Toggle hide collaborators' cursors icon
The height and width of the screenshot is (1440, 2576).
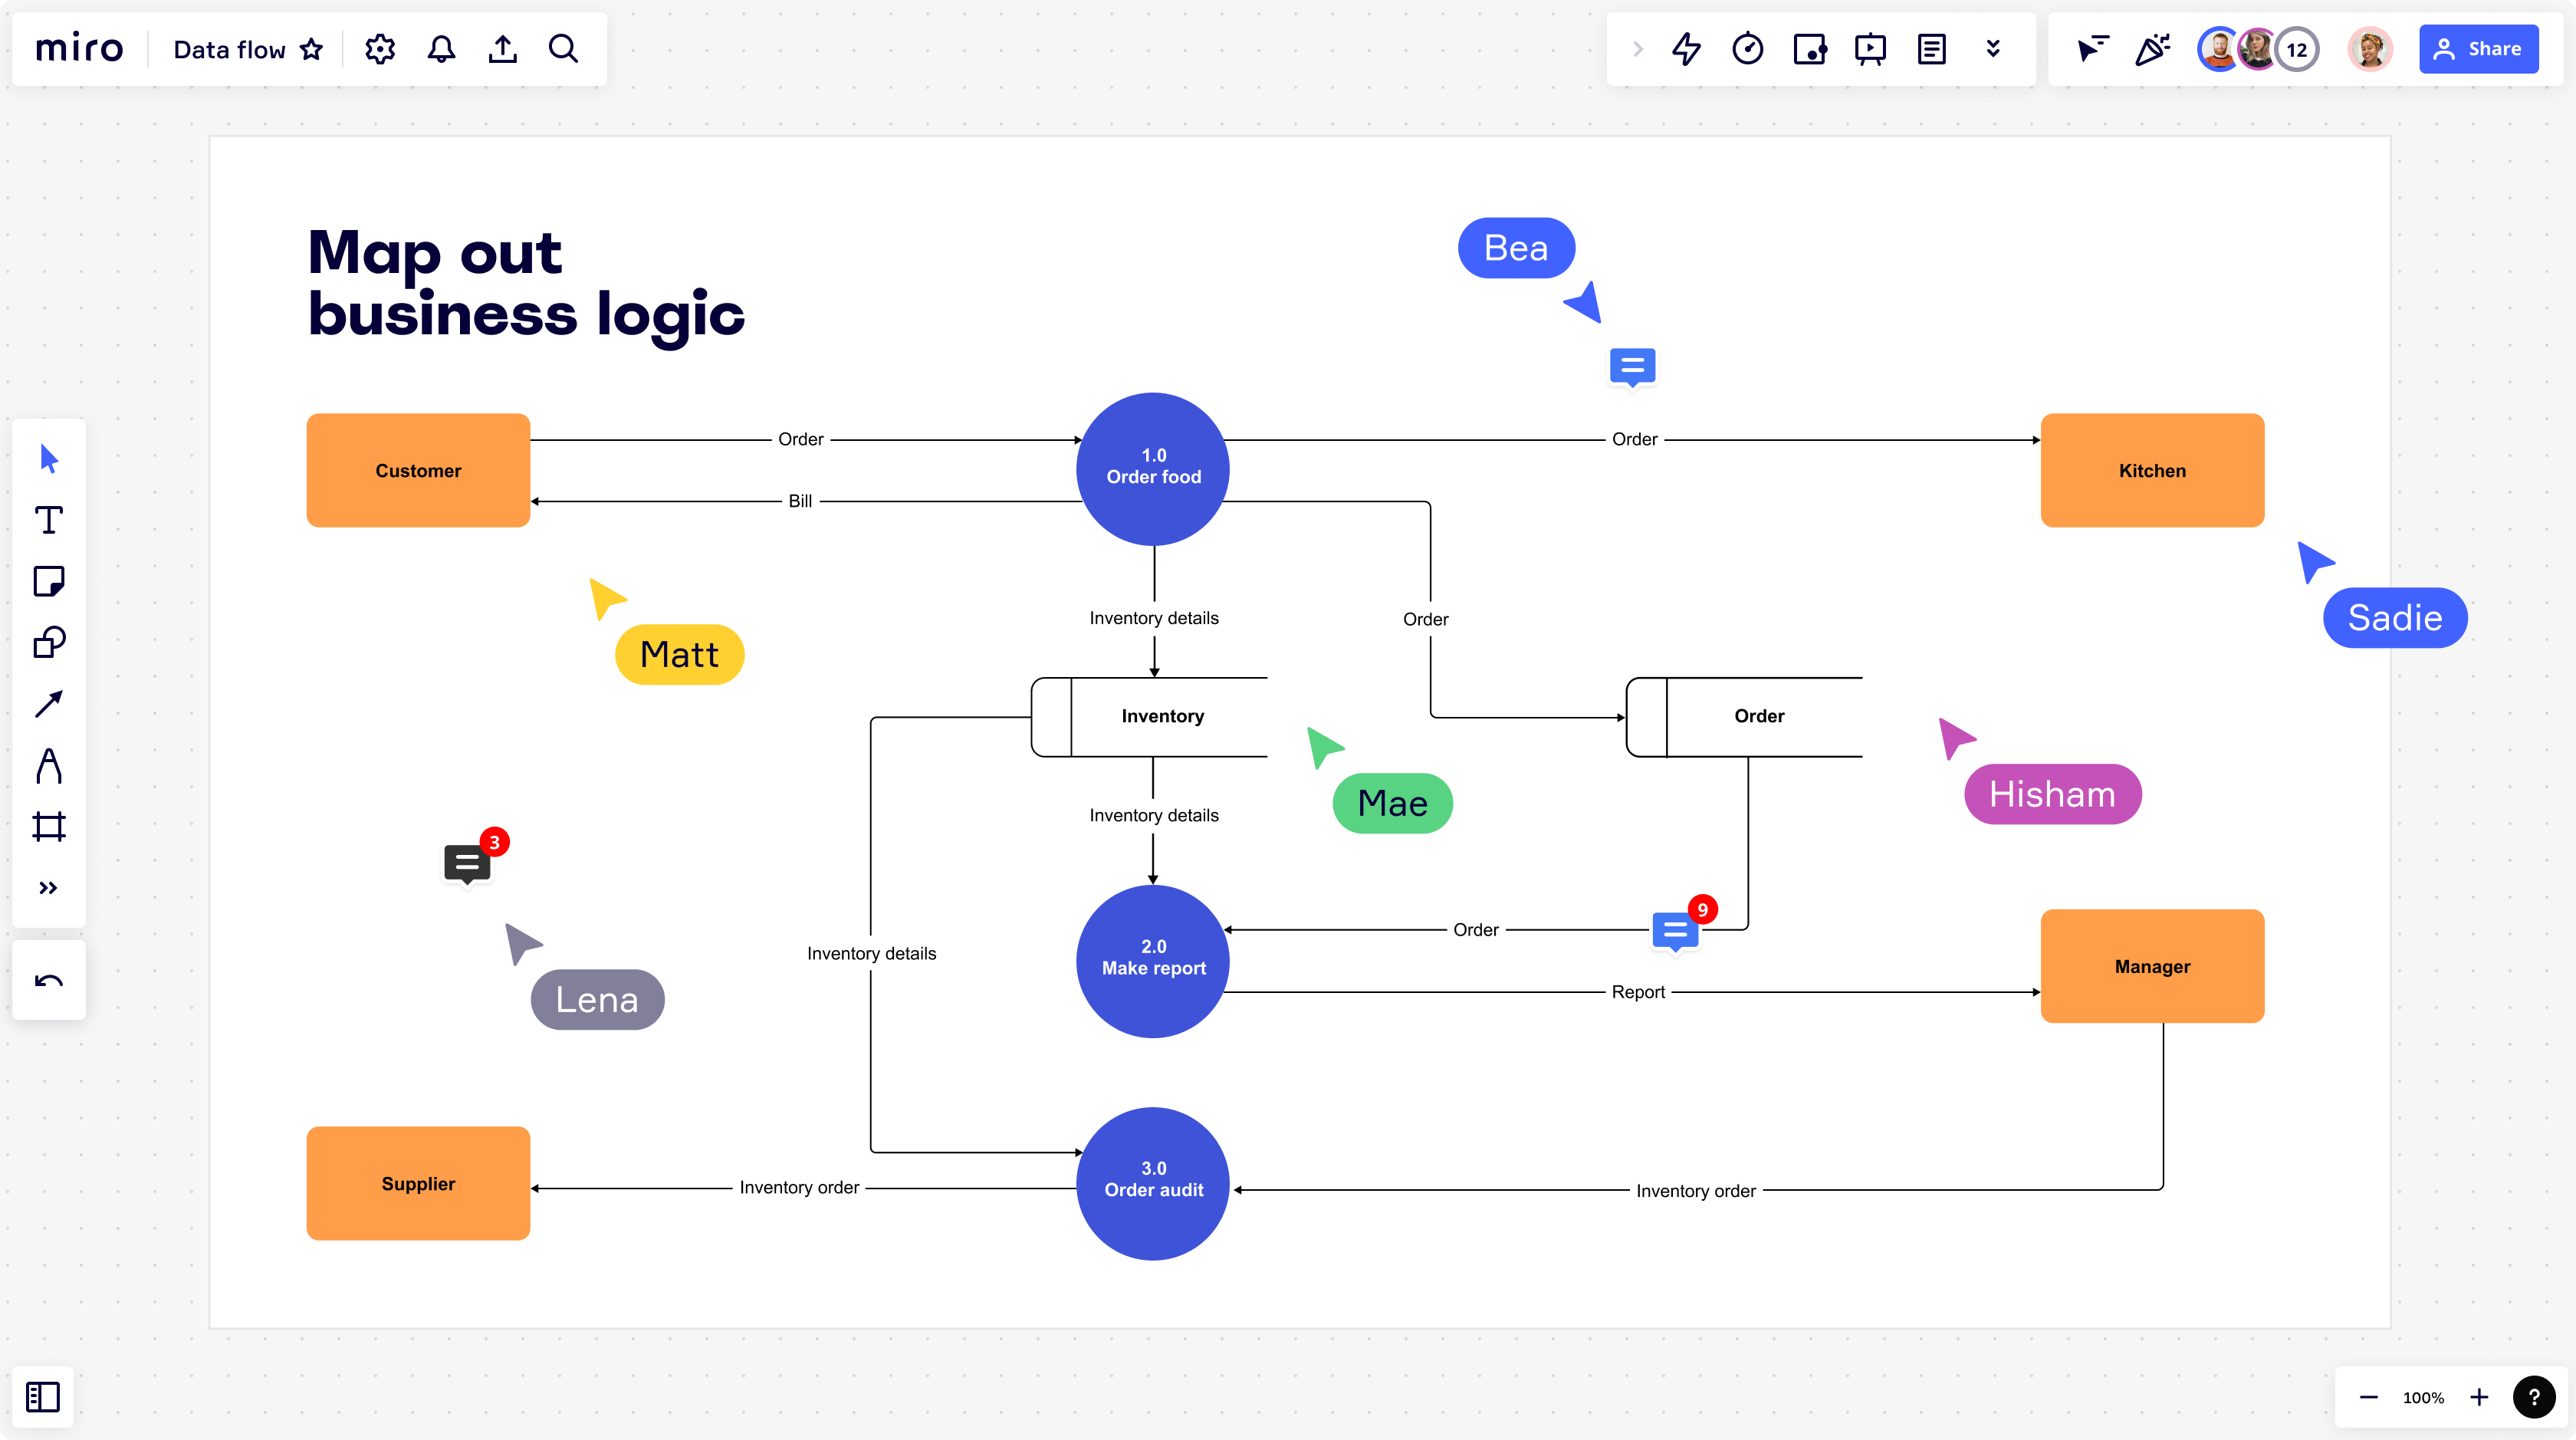coord(2092,49)
